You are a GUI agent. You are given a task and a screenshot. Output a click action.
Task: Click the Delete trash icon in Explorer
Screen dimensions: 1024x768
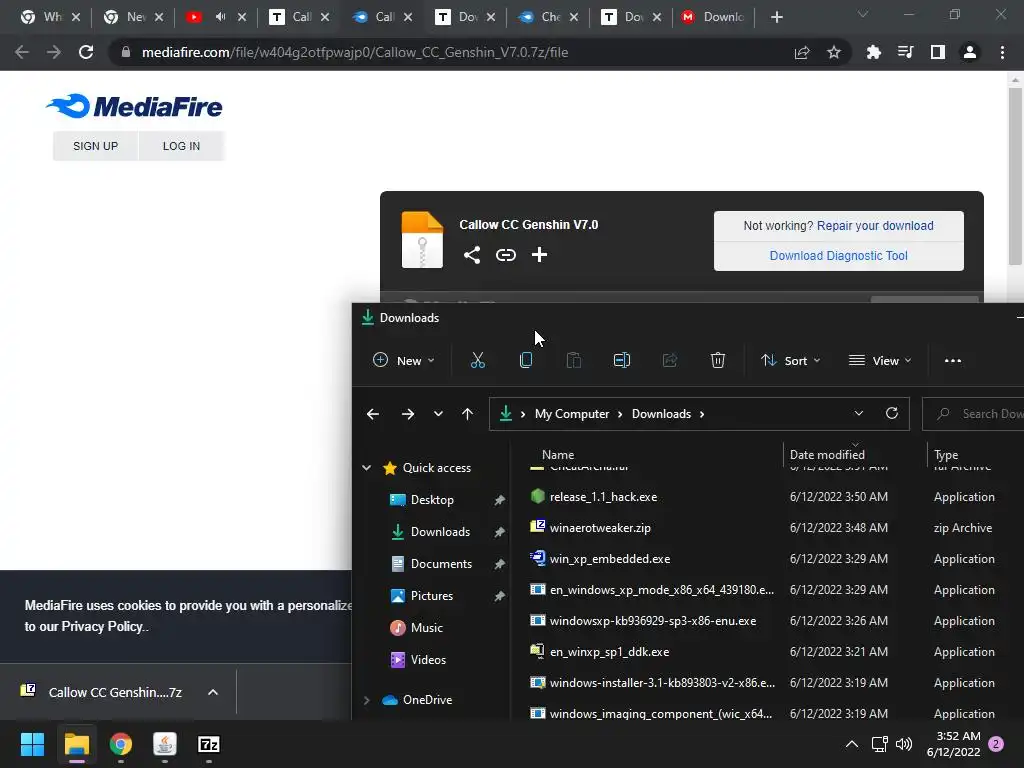click(718, 360)
